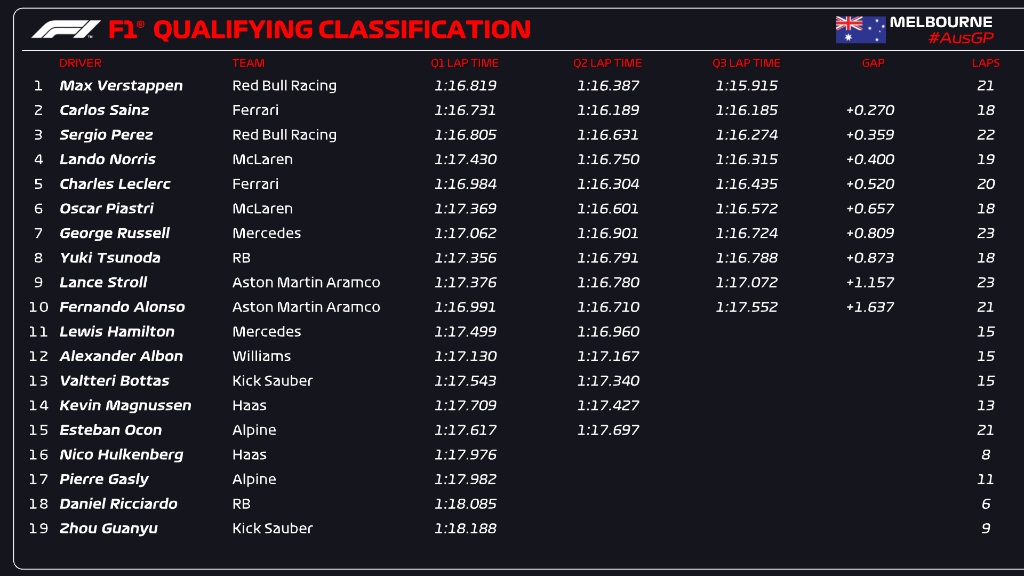Click Charles Leclerc's gap +0.520
This screenshot has width=1024, height=576.
coord(870,184)
